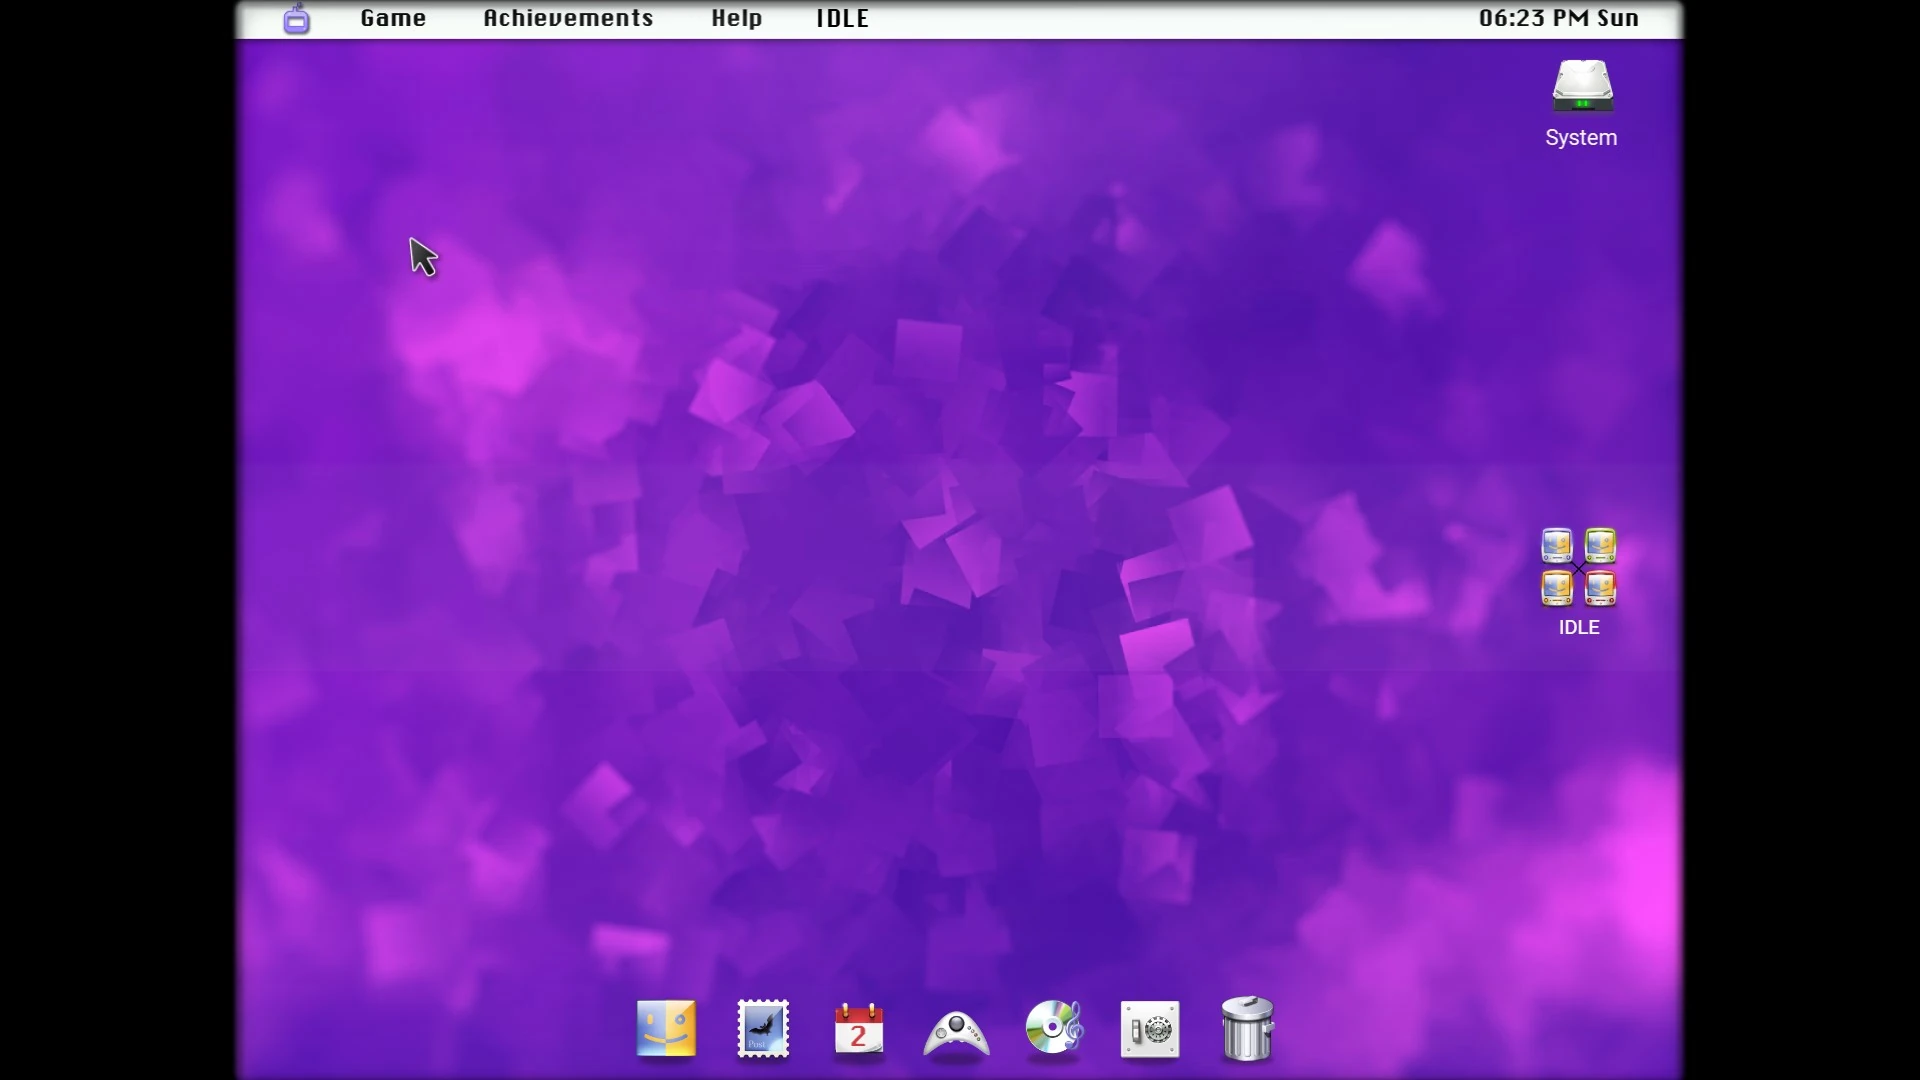Click the red-framed computer in IDLE icon
This screenshot has height=1080, width=1920.
click(1601, 588)
